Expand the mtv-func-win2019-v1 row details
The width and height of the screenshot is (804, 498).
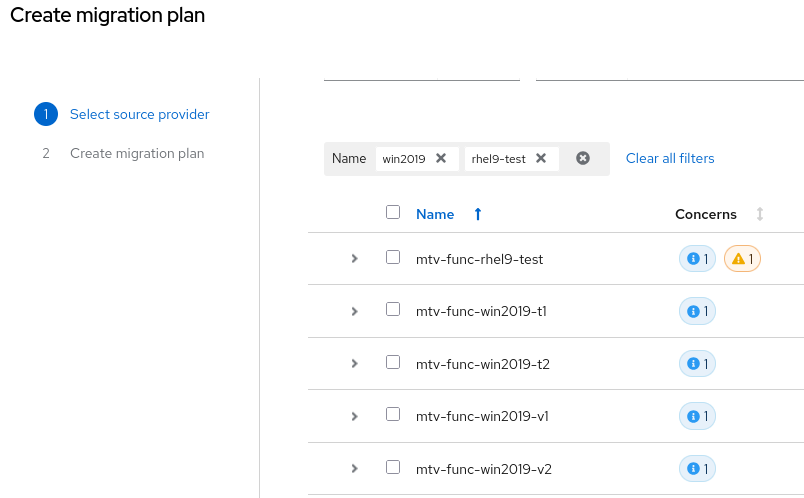(x=354, y=416)
